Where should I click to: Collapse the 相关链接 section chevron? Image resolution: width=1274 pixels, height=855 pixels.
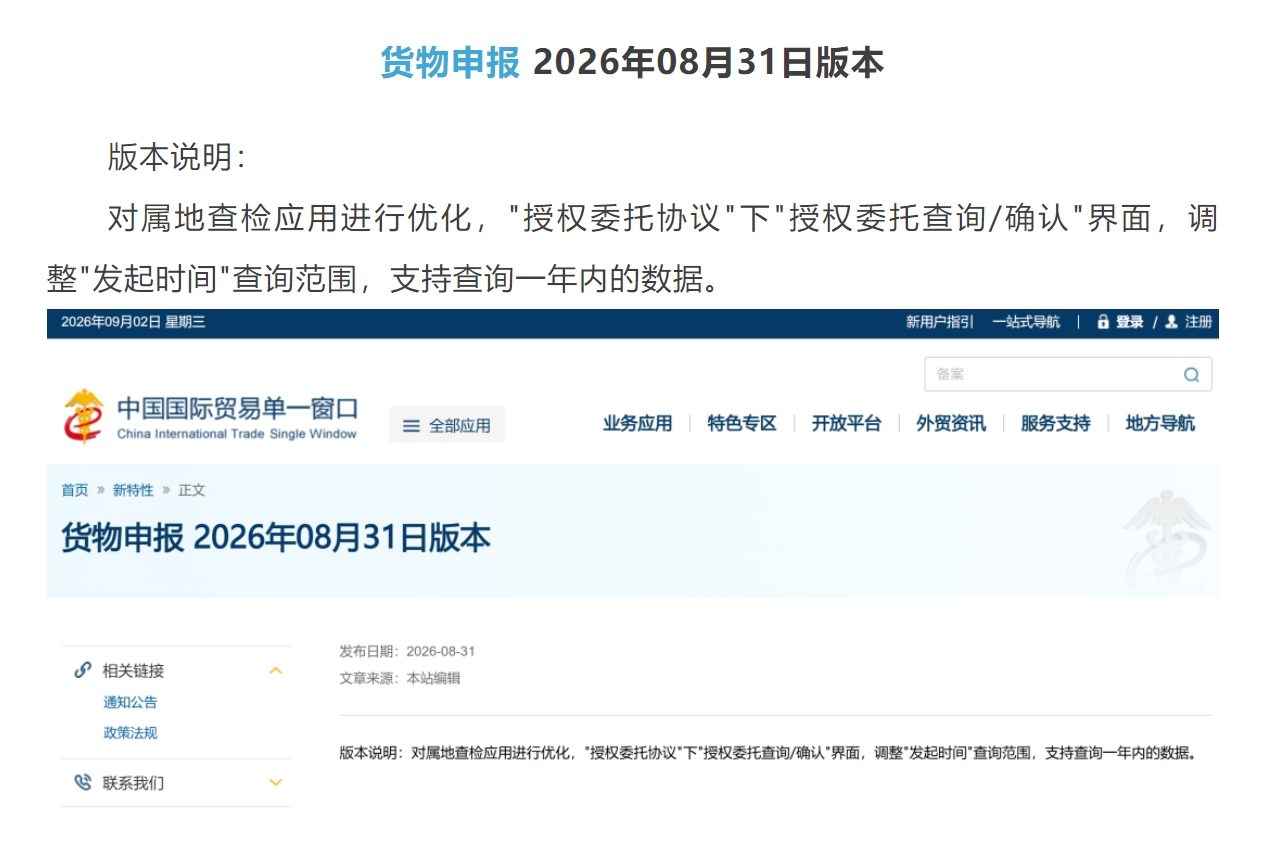pos(276,670)
